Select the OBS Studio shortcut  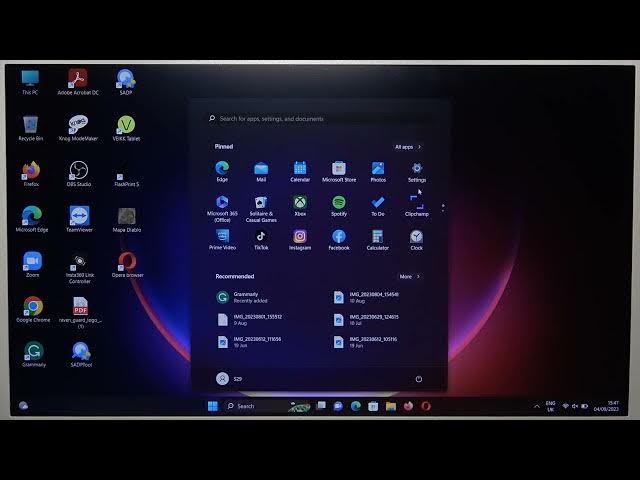pos(79,174)
